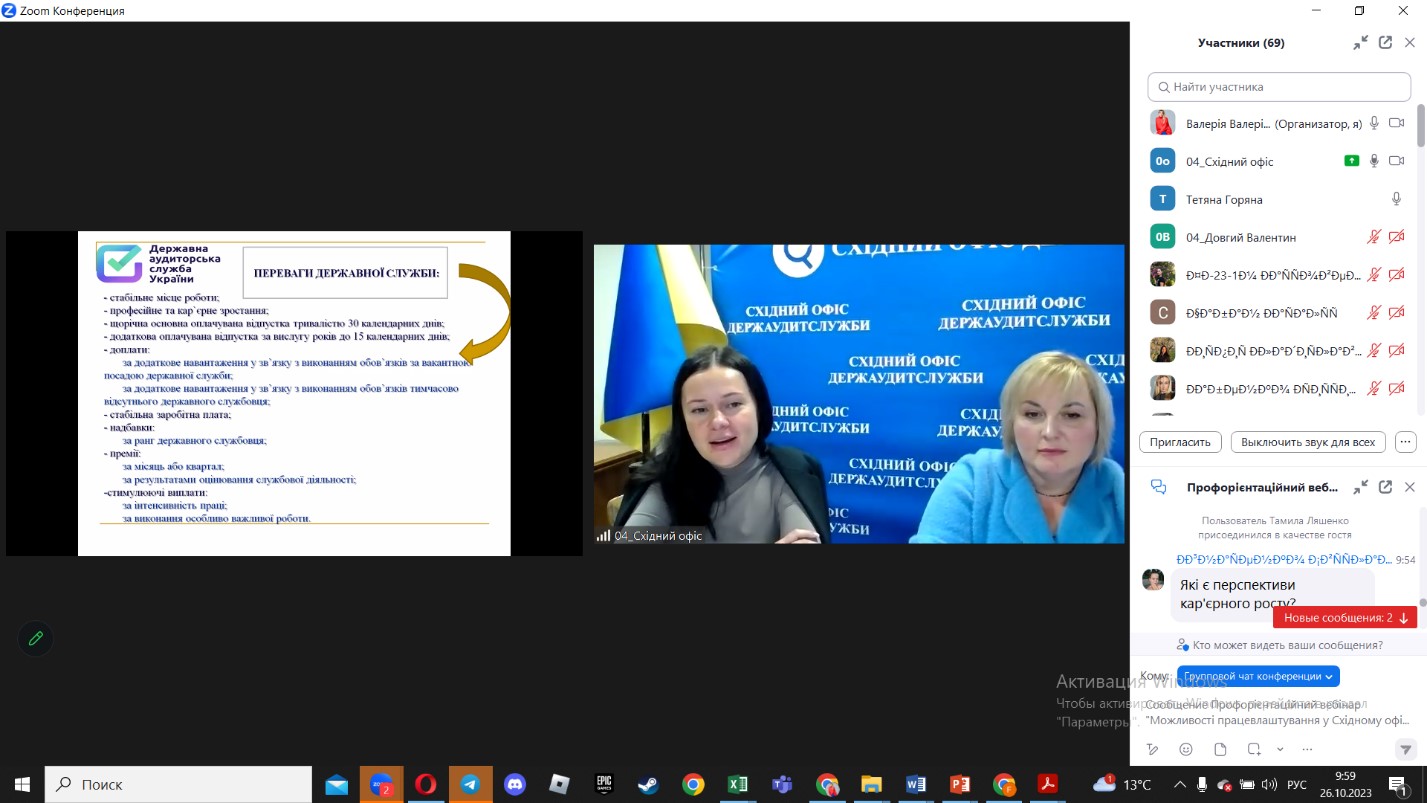Click the green annotation pencil button
The image size is (1427, 803).
pos(36,638)
